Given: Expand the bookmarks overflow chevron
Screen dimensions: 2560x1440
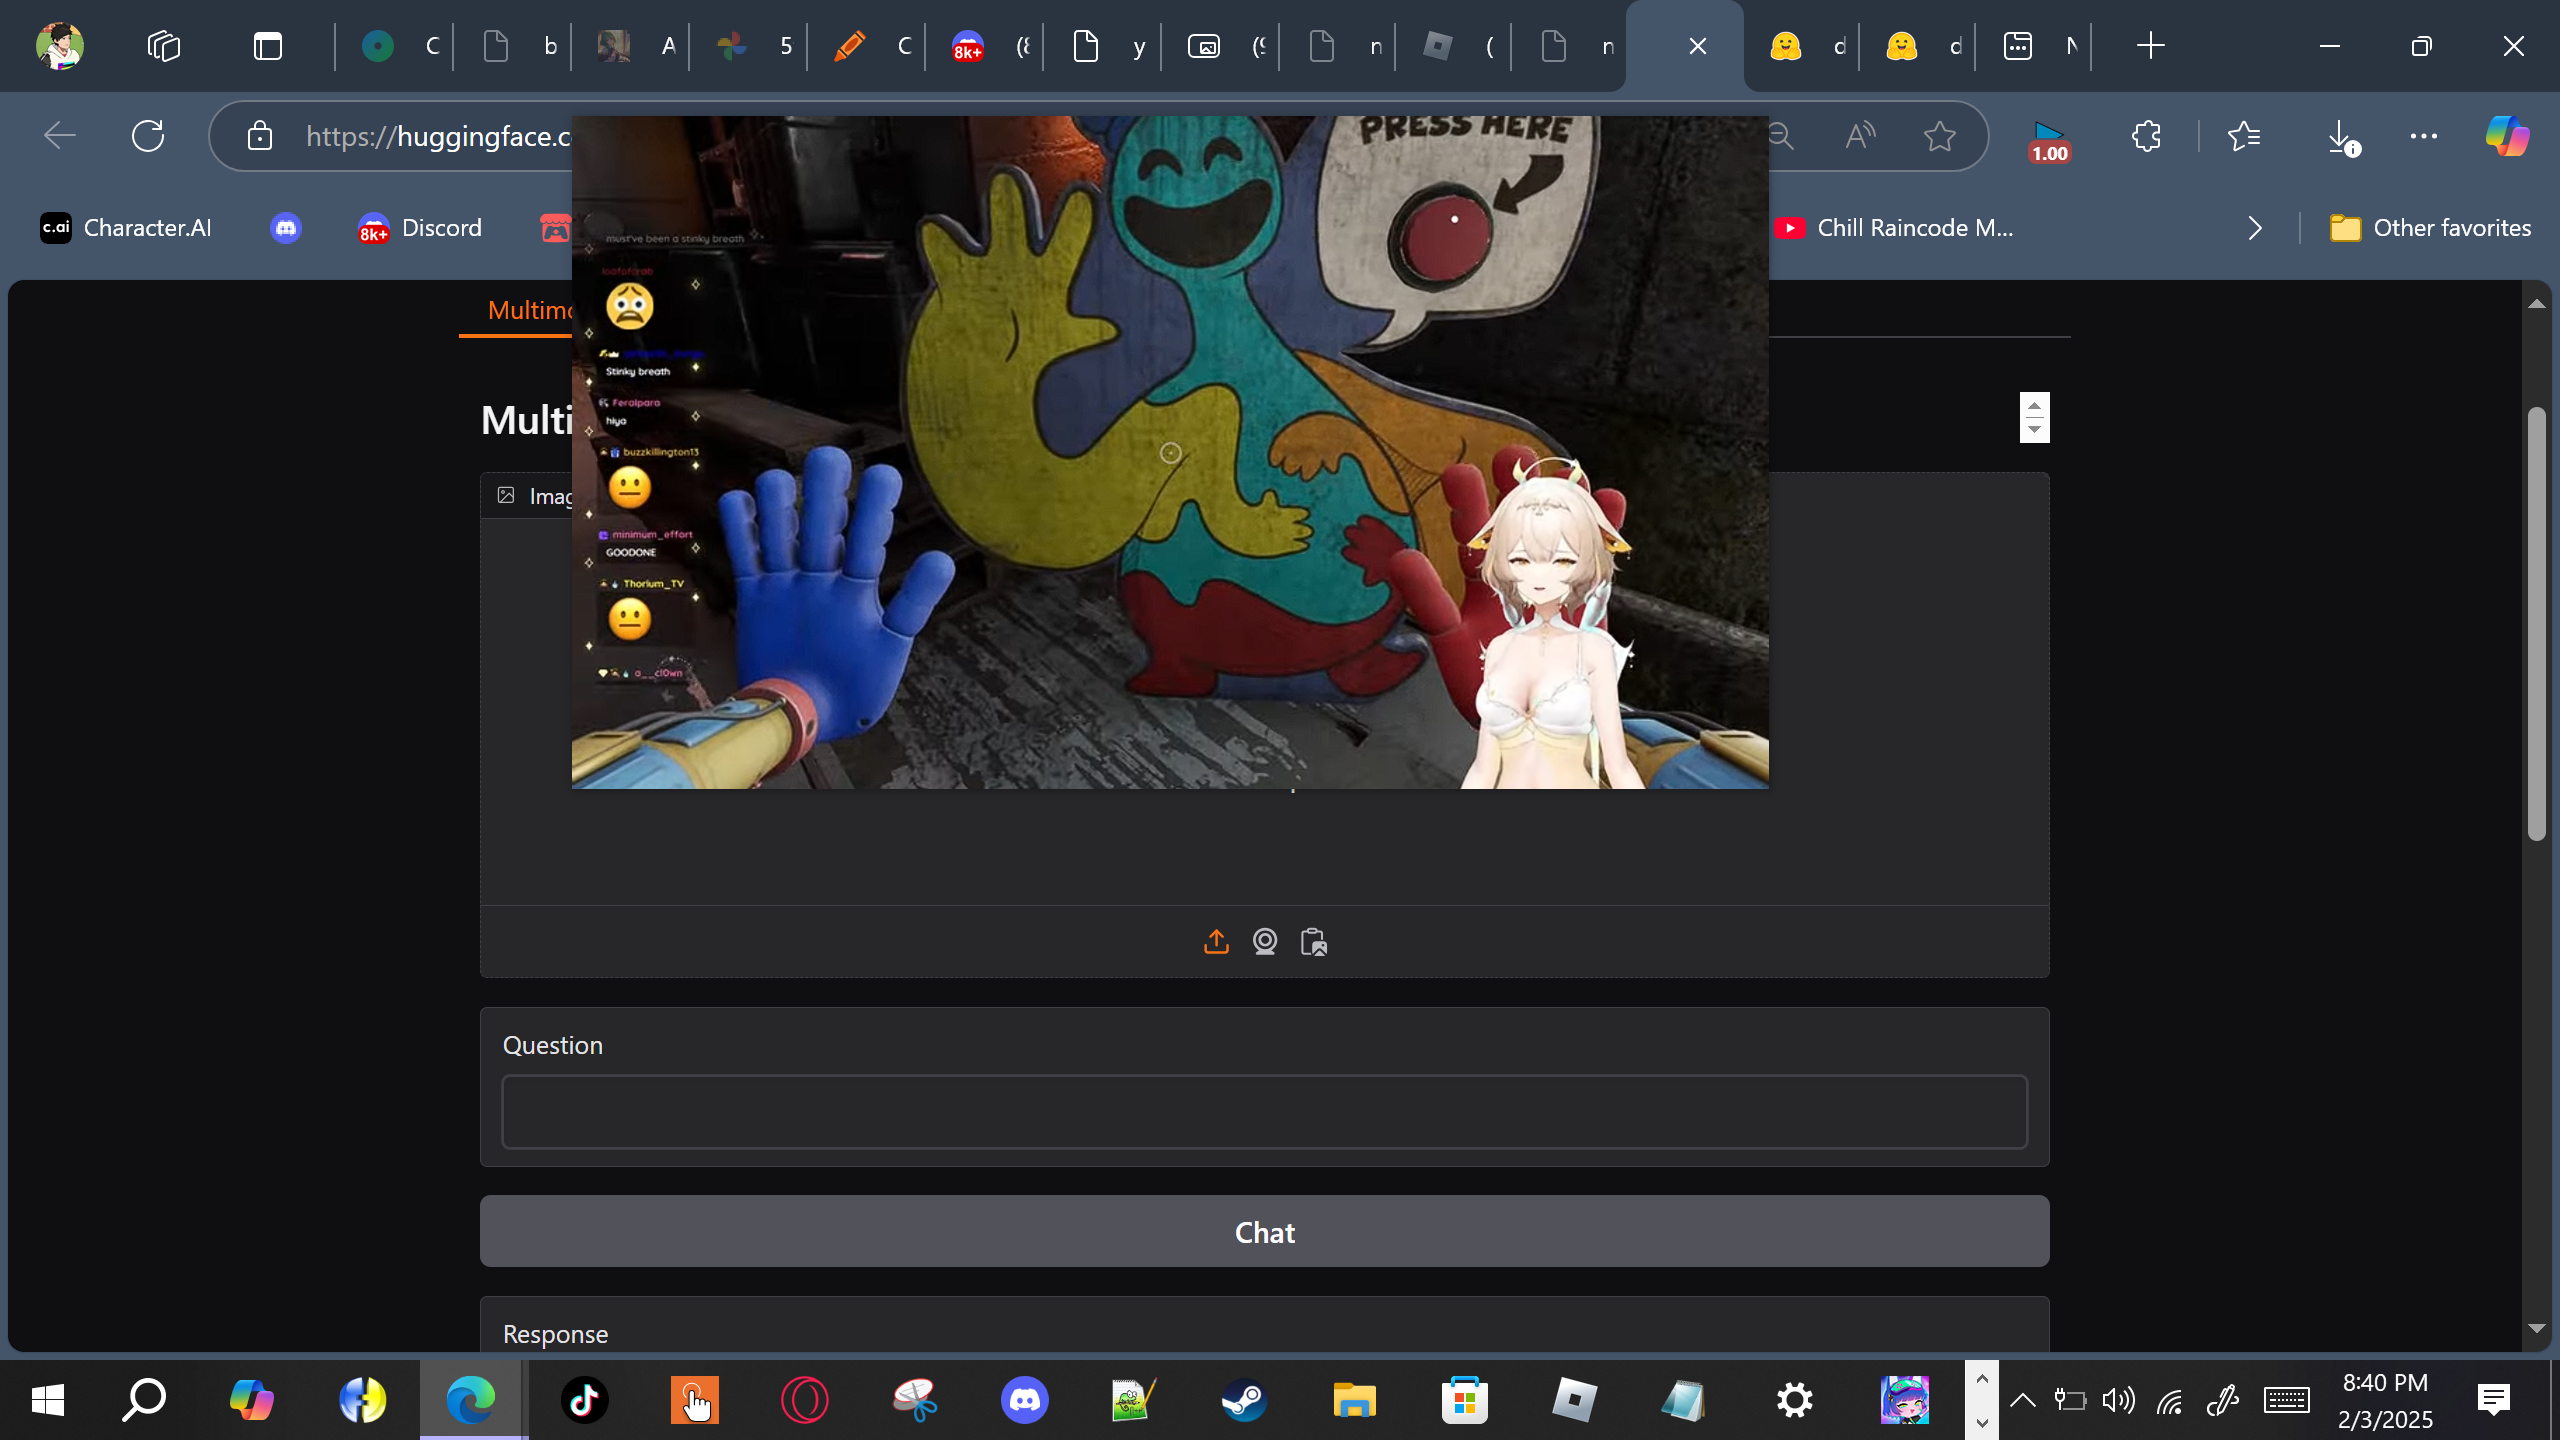Looking at the screenshot, I should (2255, 228).
